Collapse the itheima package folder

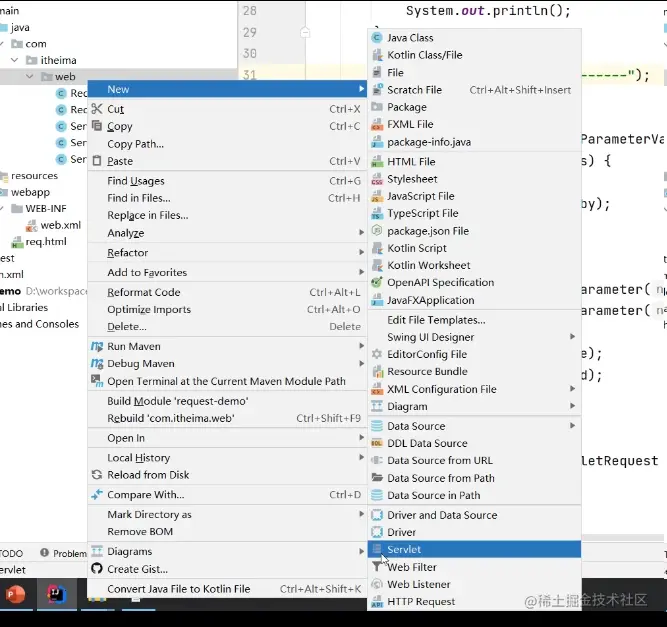click(x=14, y=60)
